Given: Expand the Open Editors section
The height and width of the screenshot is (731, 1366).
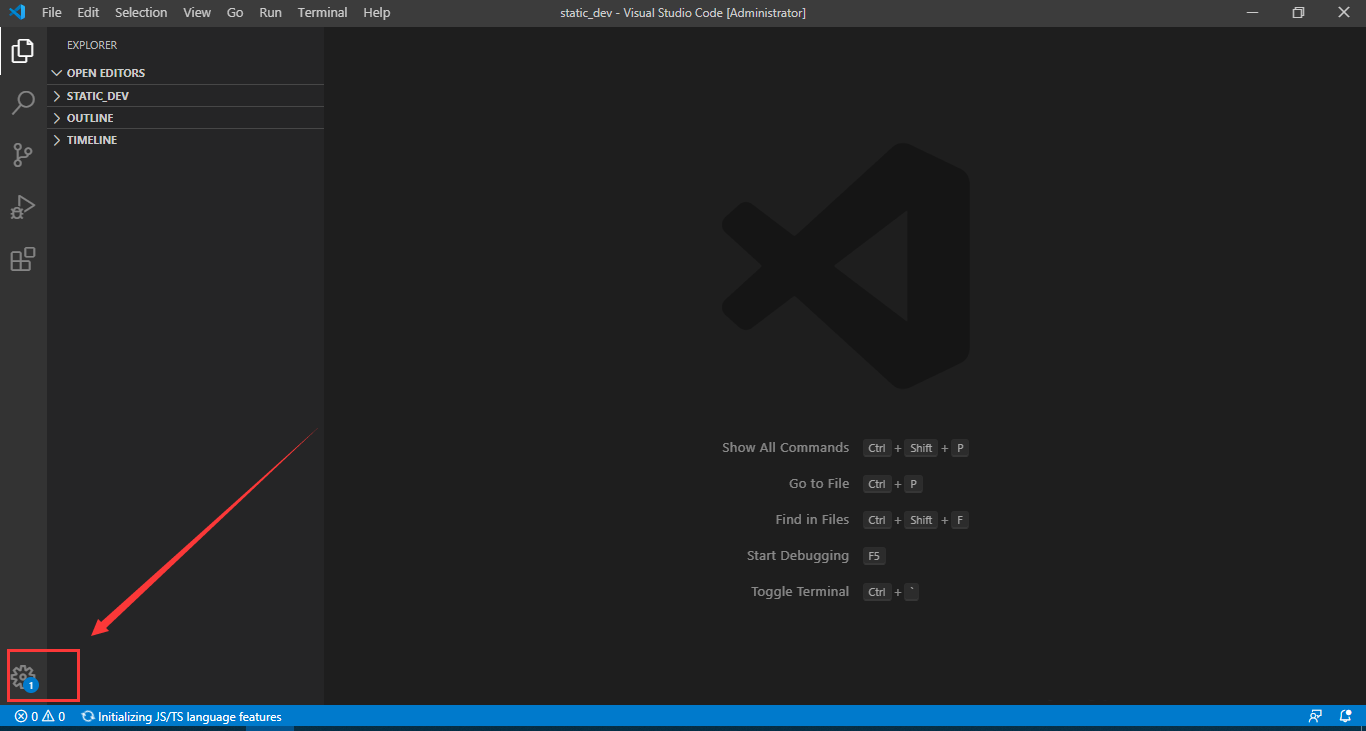Looking at the screenshot, I should click(186, 73).
